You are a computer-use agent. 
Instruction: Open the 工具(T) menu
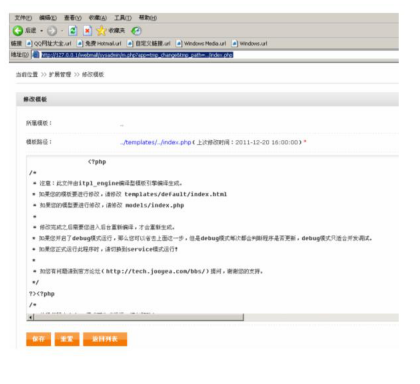click(x=123, y=18)
